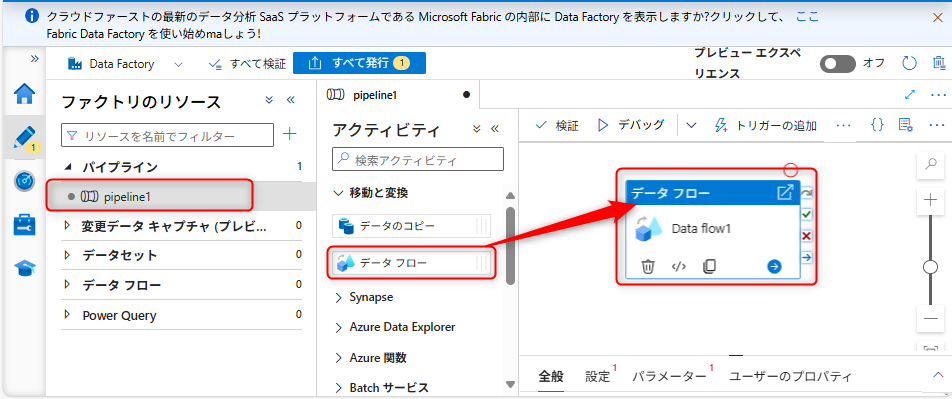Click the green success checkmark connector
952x399 pixels.
coord(807,214)
